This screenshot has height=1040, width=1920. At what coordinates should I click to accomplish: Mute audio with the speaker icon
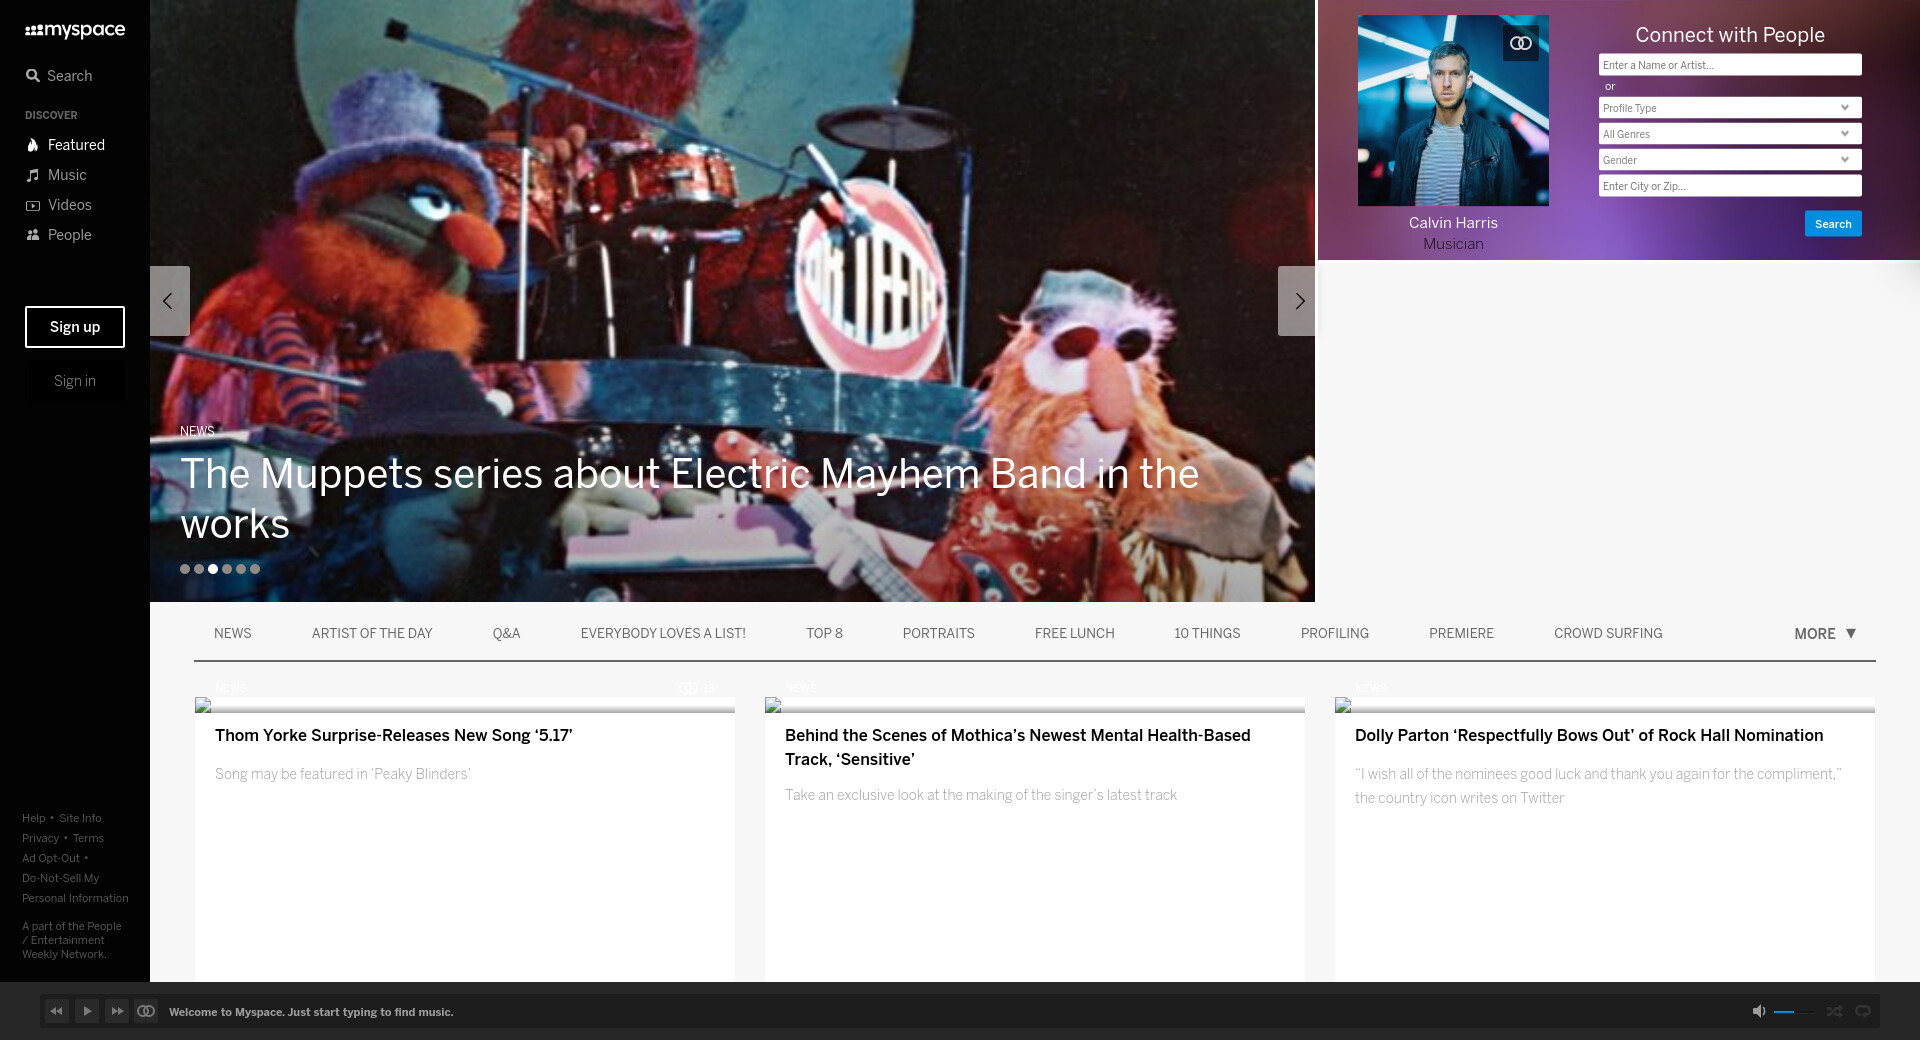1759,1011
